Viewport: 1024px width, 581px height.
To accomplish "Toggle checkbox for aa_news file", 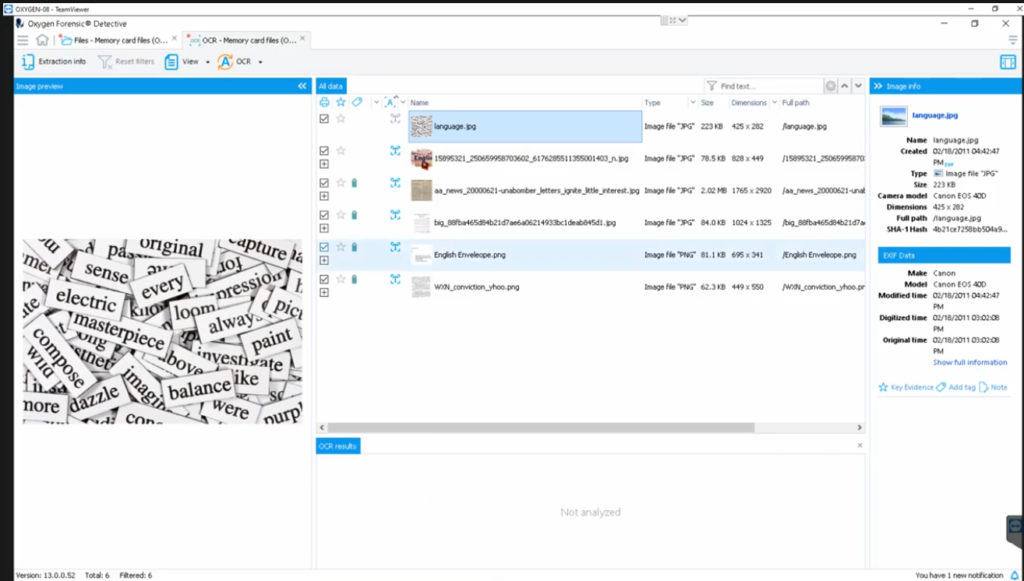I will coord(324,183).
